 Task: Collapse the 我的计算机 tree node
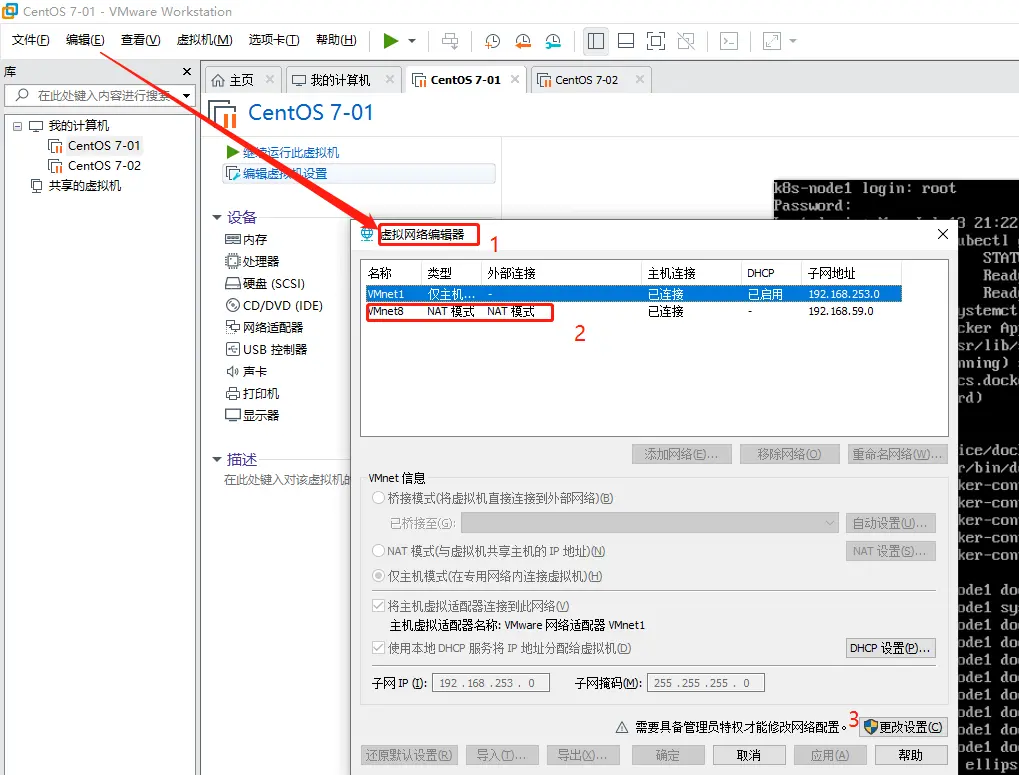(18, 126)
